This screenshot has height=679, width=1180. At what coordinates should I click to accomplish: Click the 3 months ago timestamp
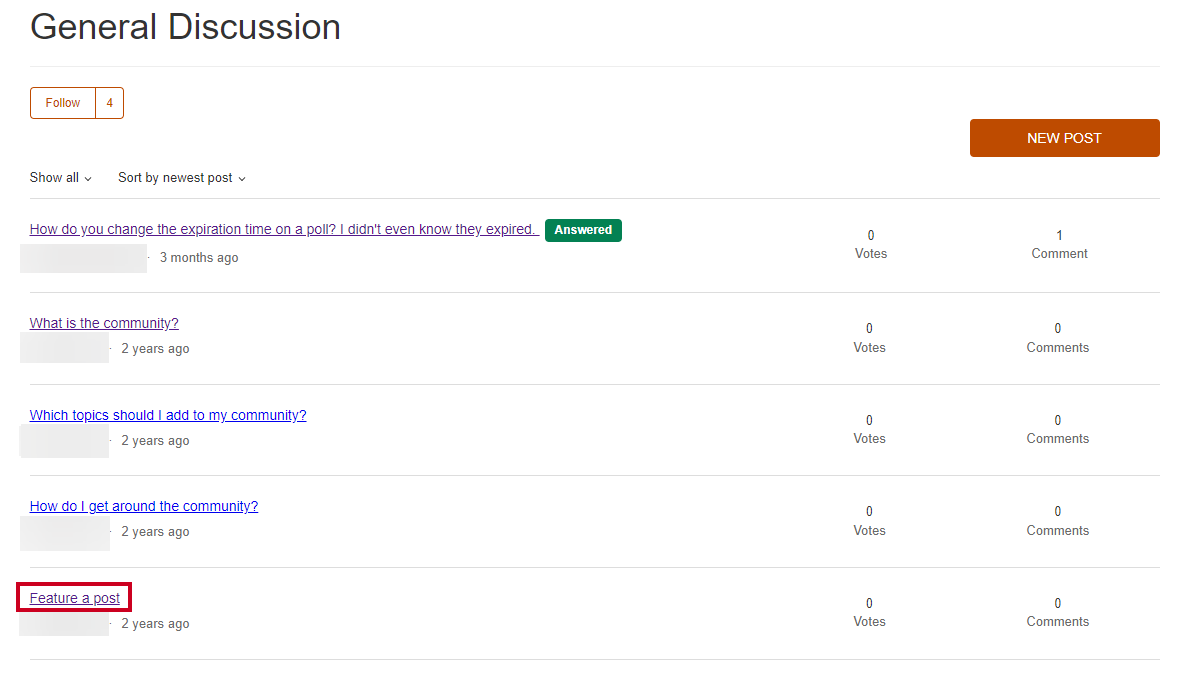[199, 257]
